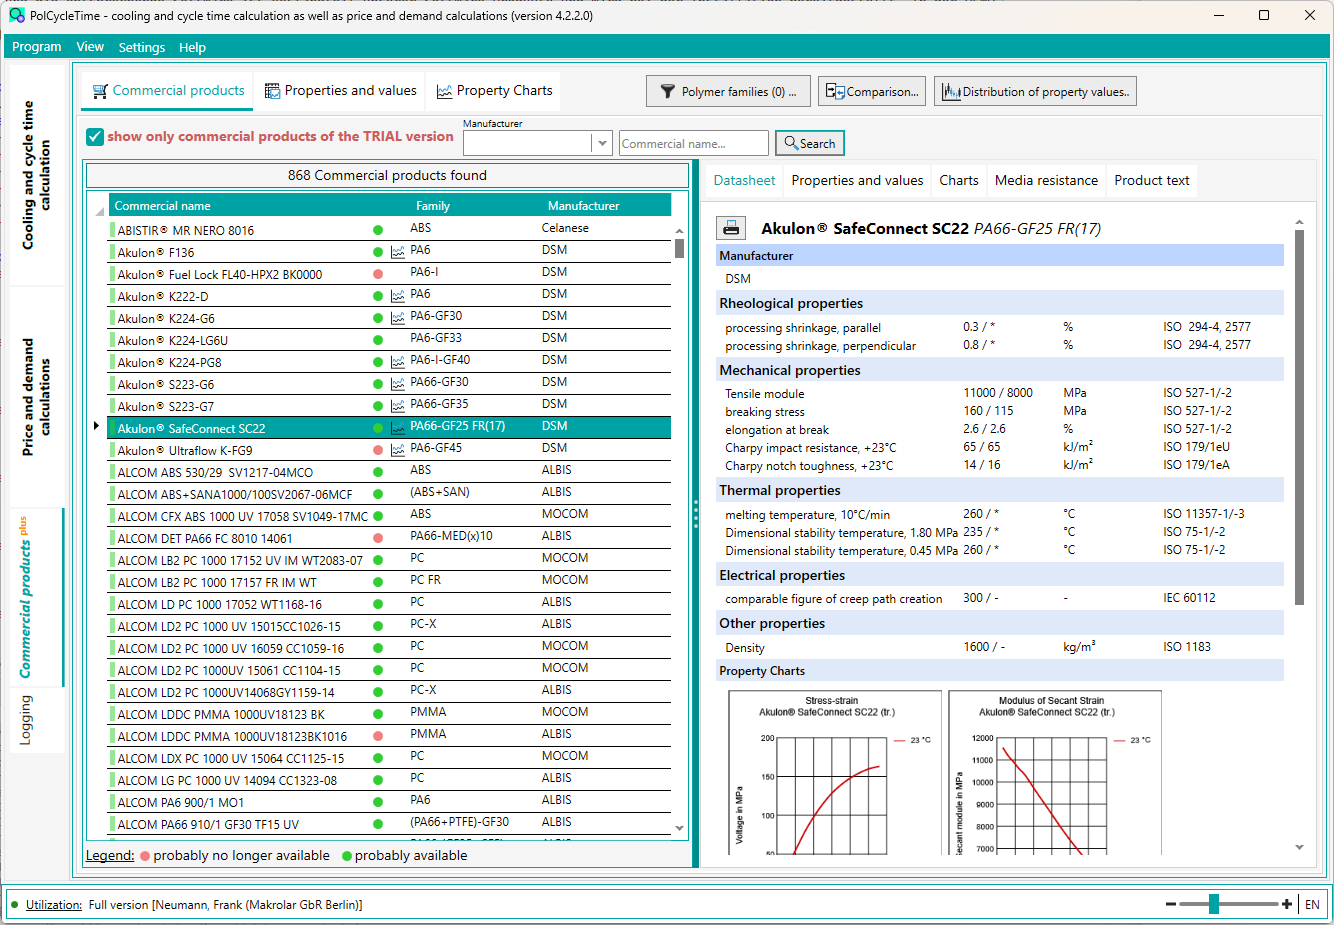Select the row 'ALCOM LD PC 1000 17052 WT1168-16'
The width and height of the screenshot is (1334, 925).
click(x=389, y=604)
